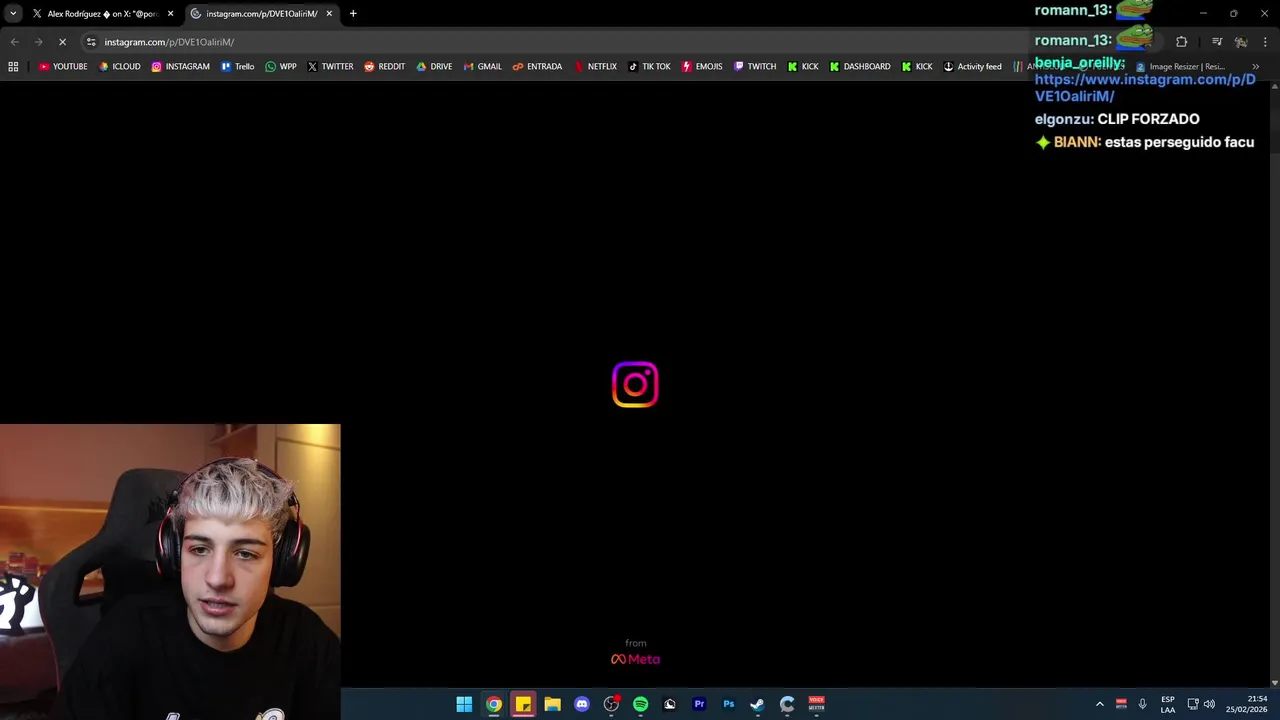Stop loading the page
The image size is (1280, 720).
pyautogui.click(x=62, y=42)
